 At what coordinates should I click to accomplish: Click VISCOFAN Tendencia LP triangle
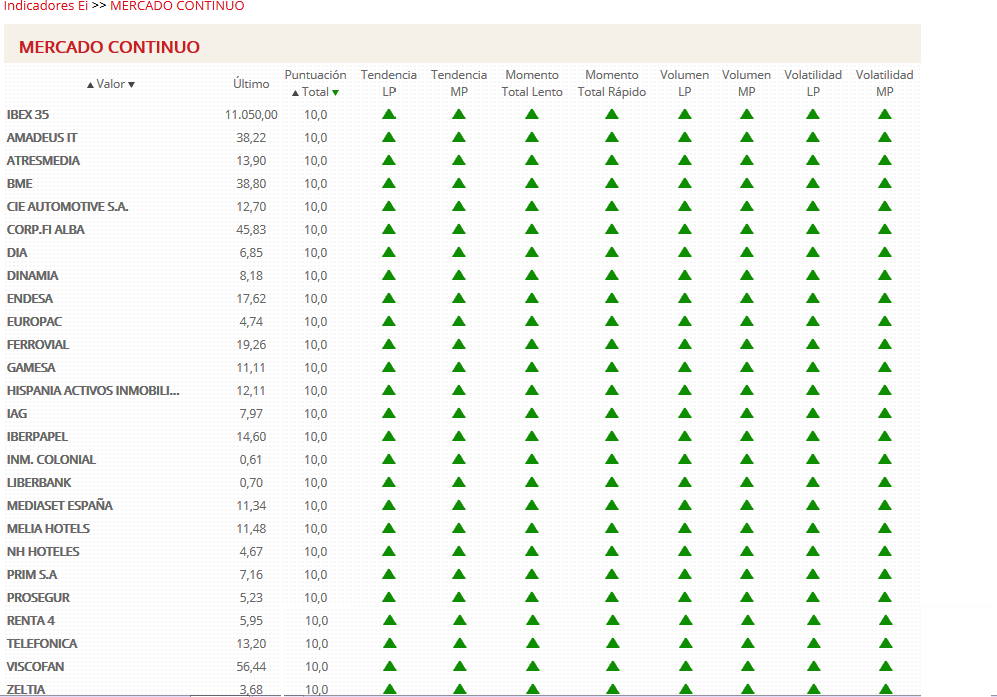(390, 666)
